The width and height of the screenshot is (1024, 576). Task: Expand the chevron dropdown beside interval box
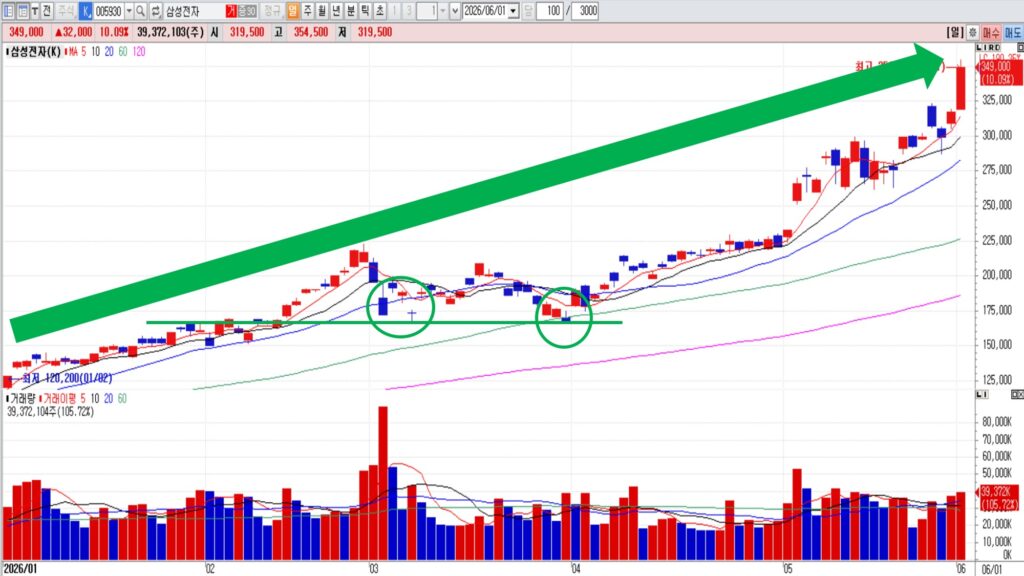click(455, 11)
